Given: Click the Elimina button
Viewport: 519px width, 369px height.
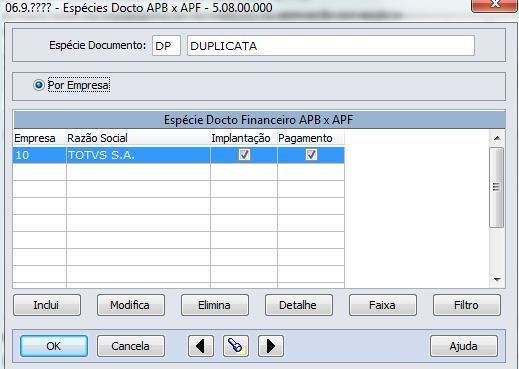Looking at the screenshot, I should coord(215,305).
